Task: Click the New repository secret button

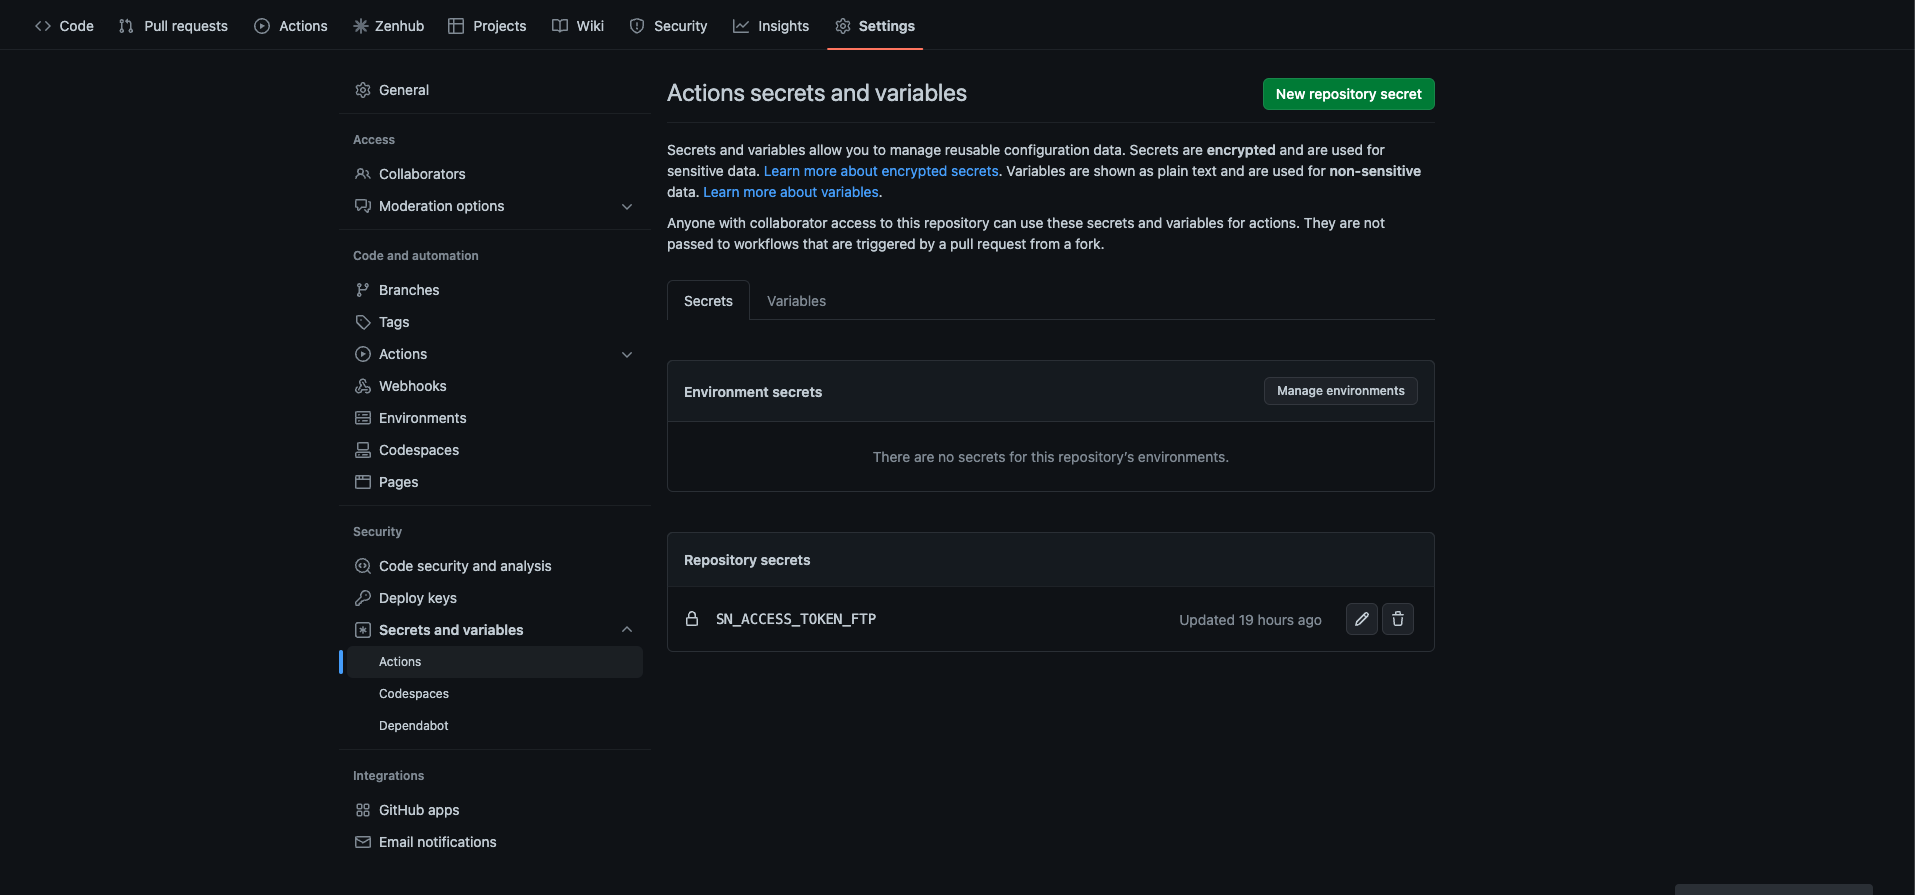Action: coord(1348,94)
